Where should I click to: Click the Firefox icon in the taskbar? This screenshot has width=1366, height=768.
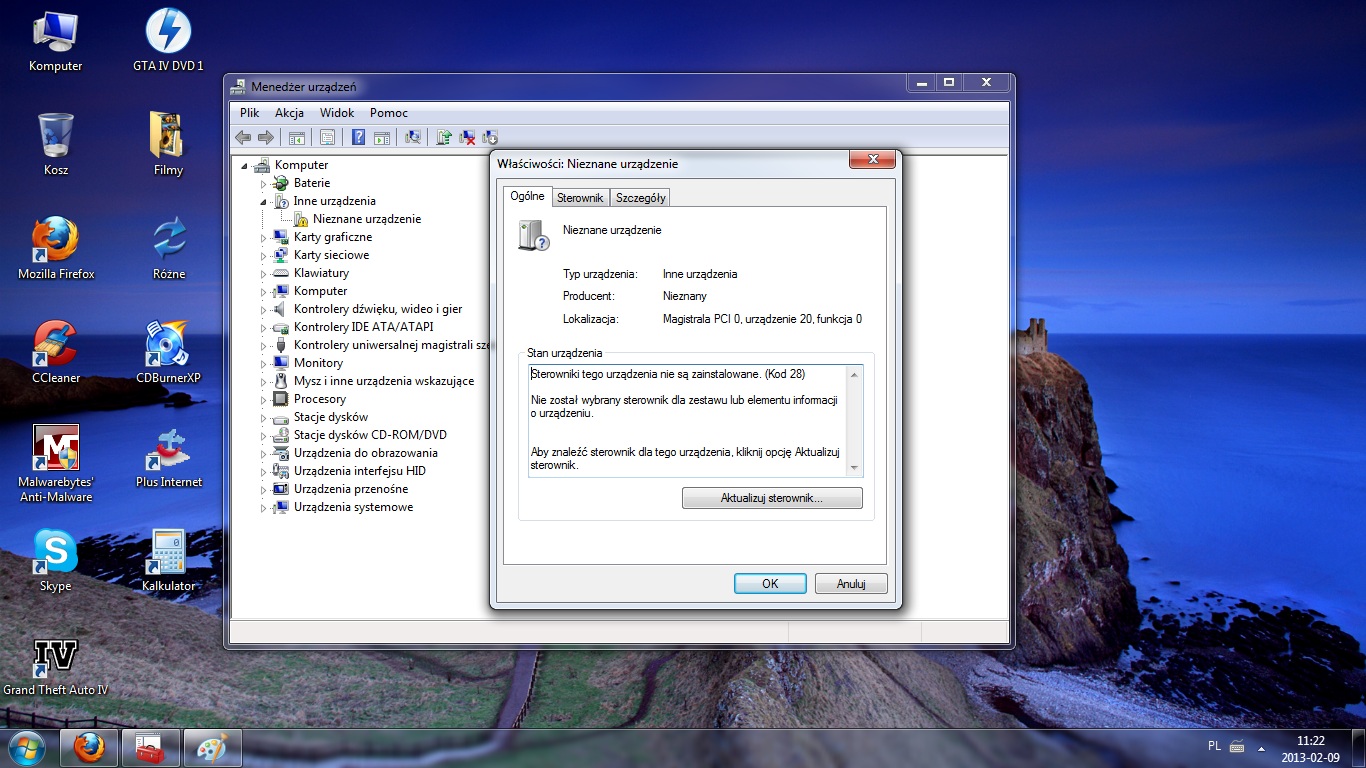(90, 747)
